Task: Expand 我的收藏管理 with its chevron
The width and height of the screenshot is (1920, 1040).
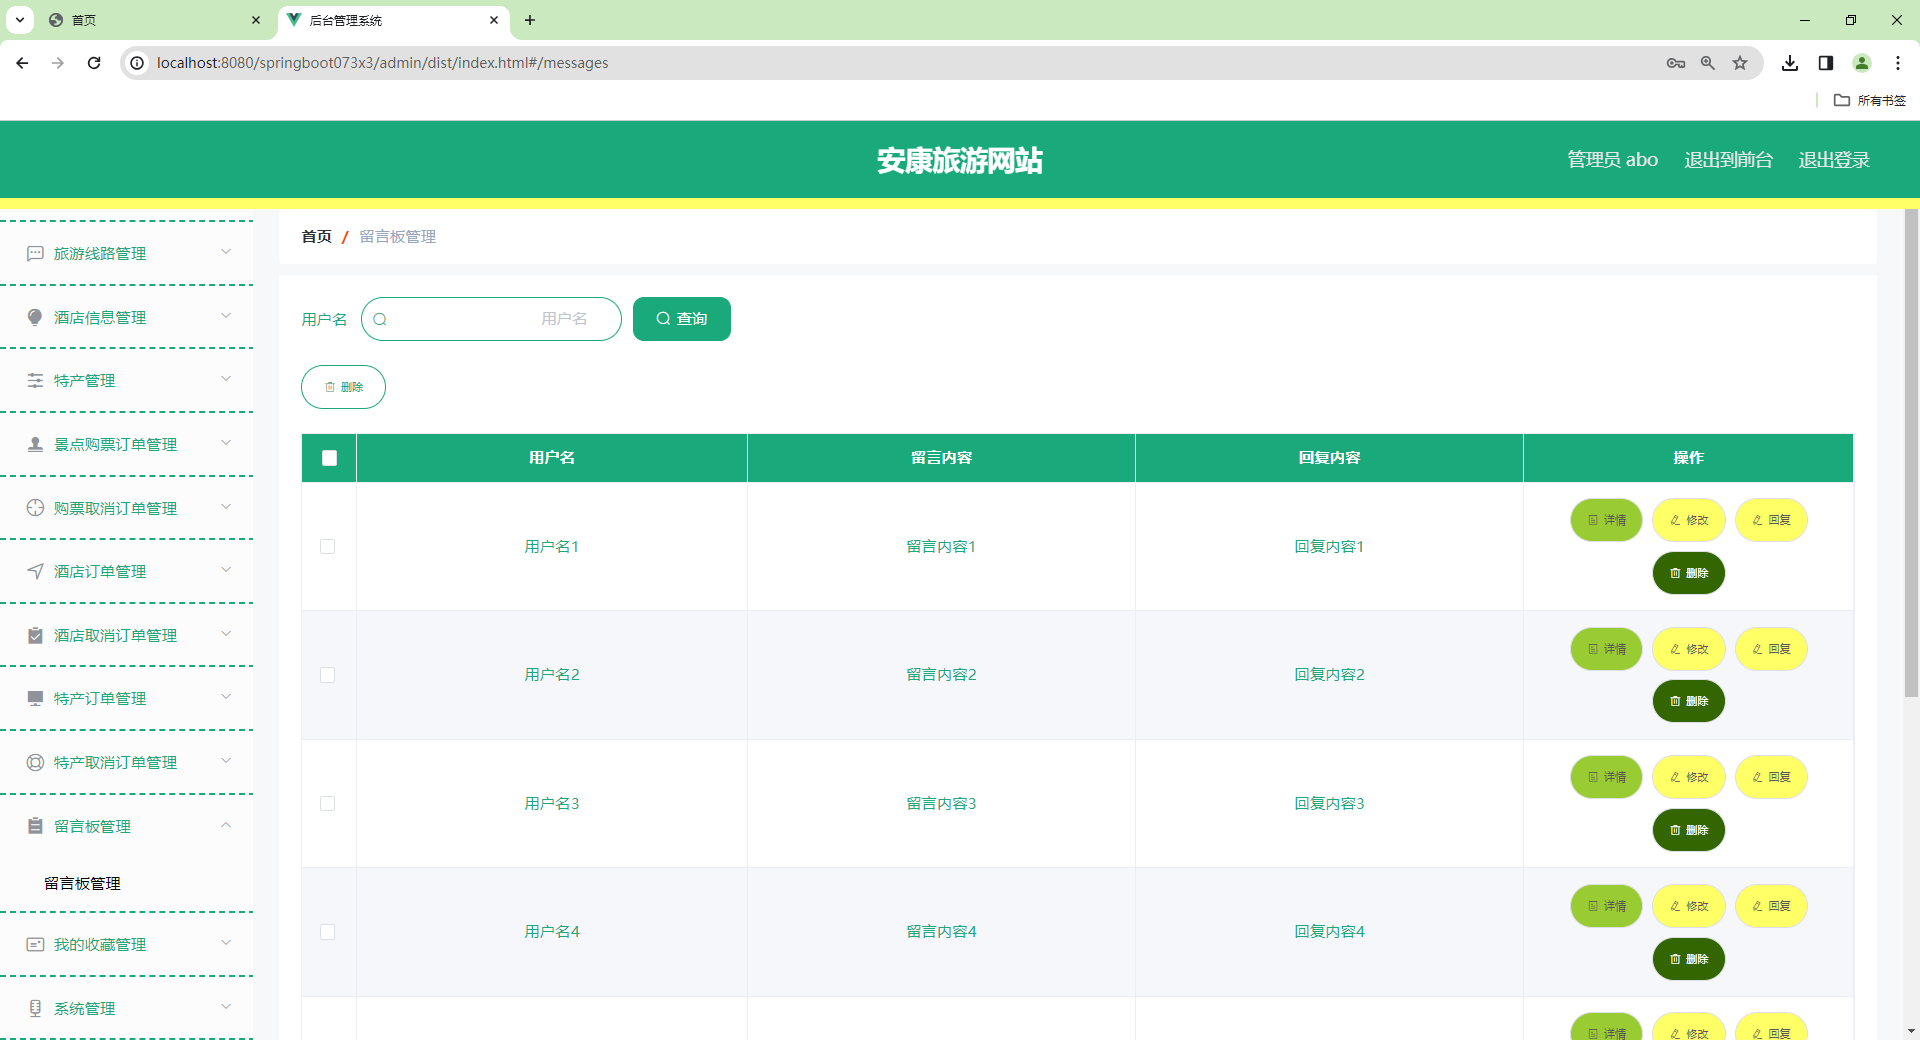Action: tap(226, 943)
